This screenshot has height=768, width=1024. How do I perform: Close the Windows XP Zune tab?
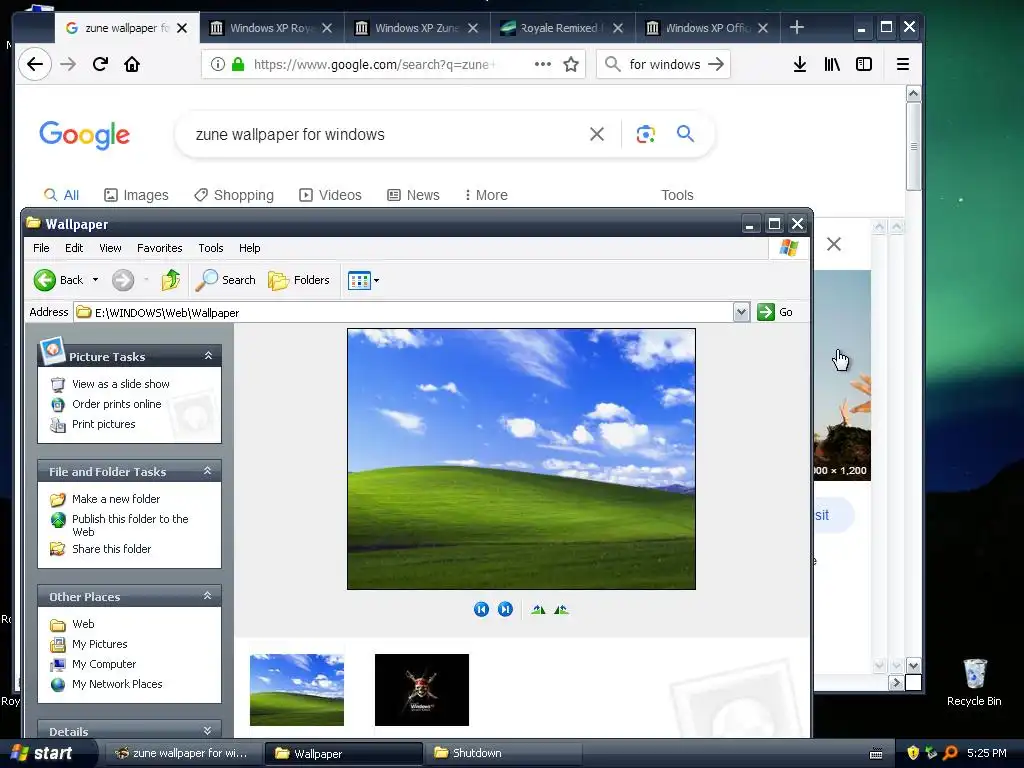(473, 28)
